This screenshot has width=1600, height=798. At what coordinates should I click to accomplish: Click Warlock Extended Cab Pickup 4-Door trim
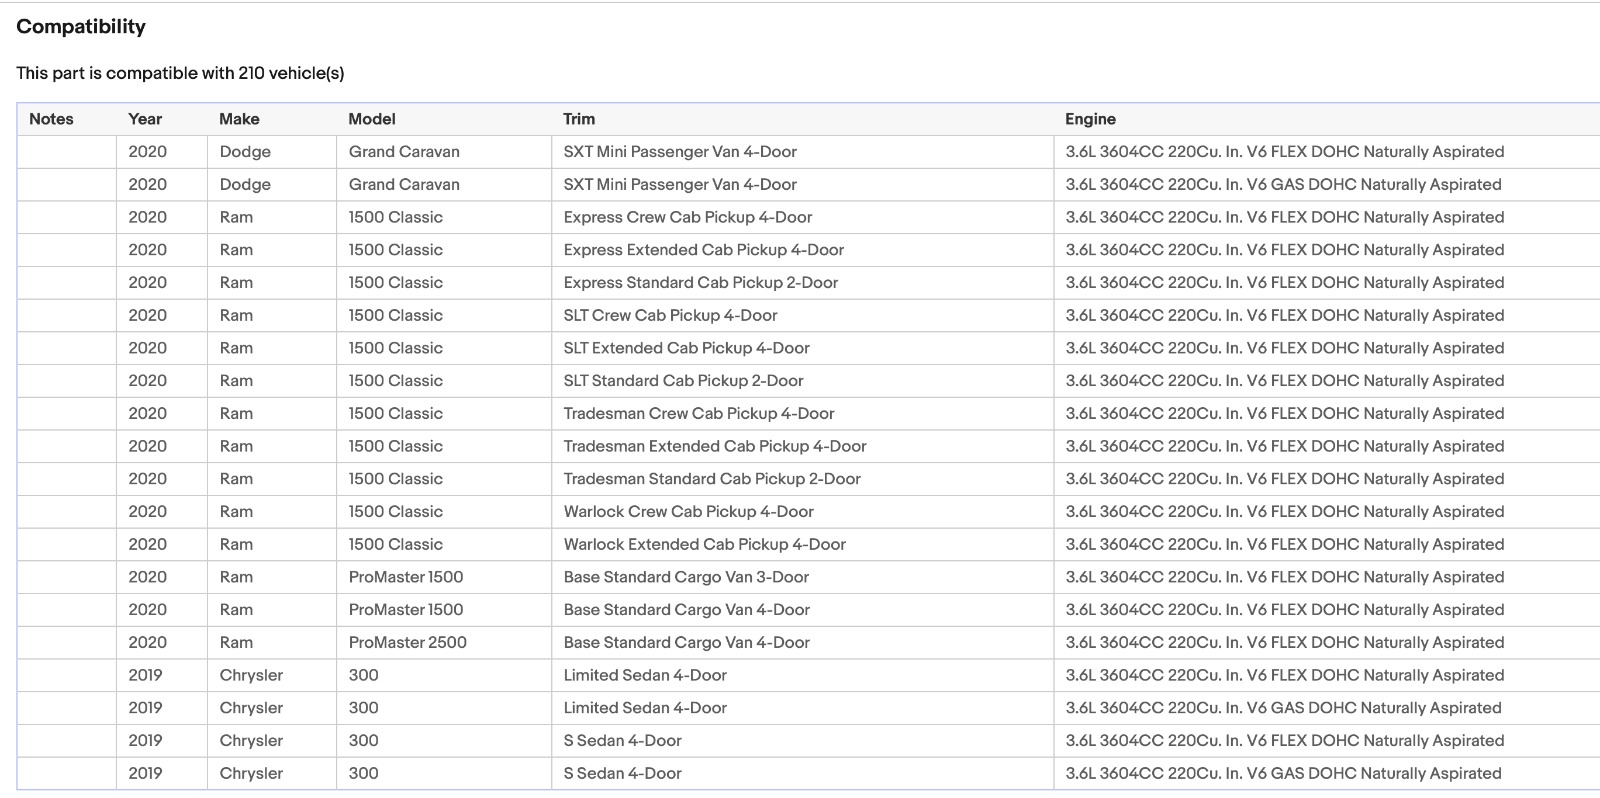click(705, 545)
